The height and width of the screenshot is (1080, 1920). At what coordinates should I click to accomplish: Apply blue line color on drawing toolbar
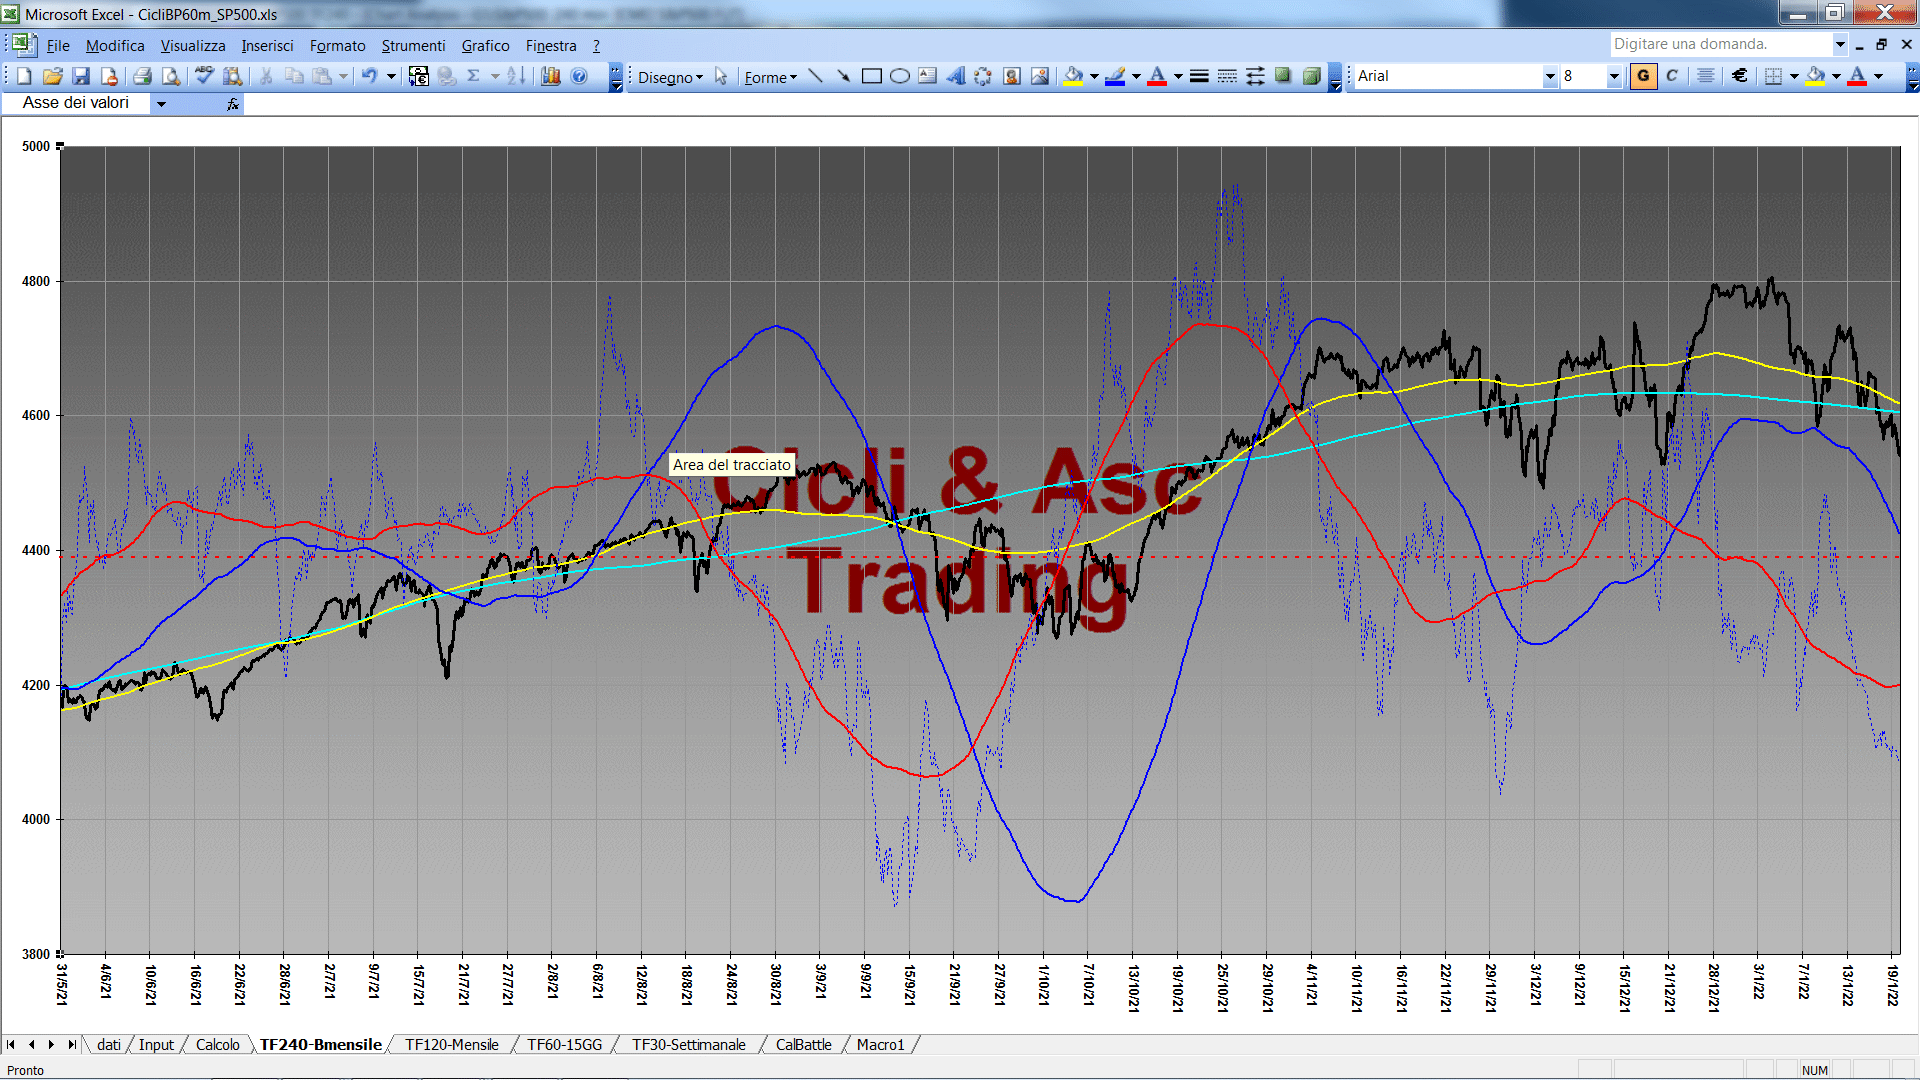point(1115,76)
